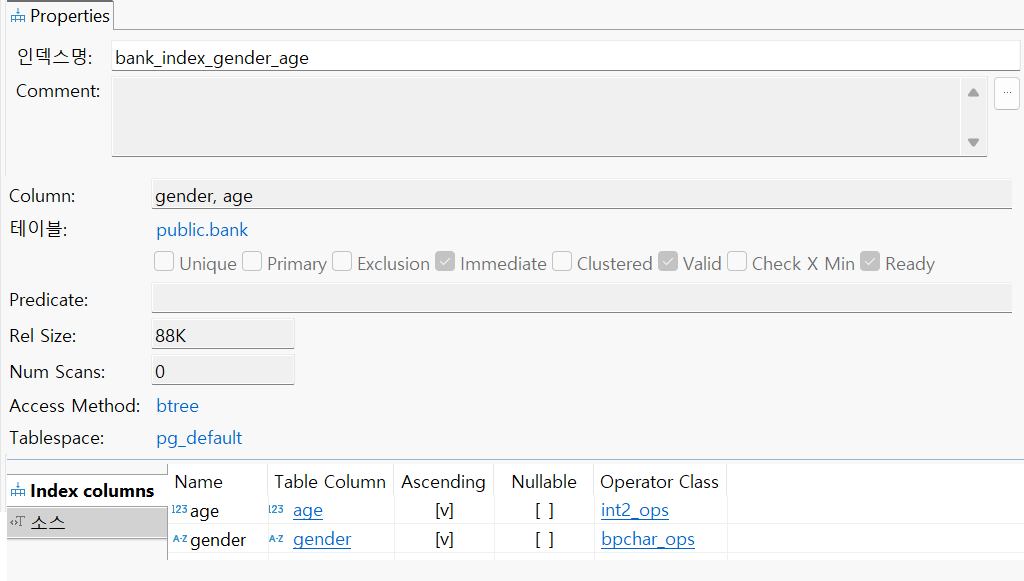Switch to the 소스 source tab
Screen dimensions: 1024x581
(88, 522)
